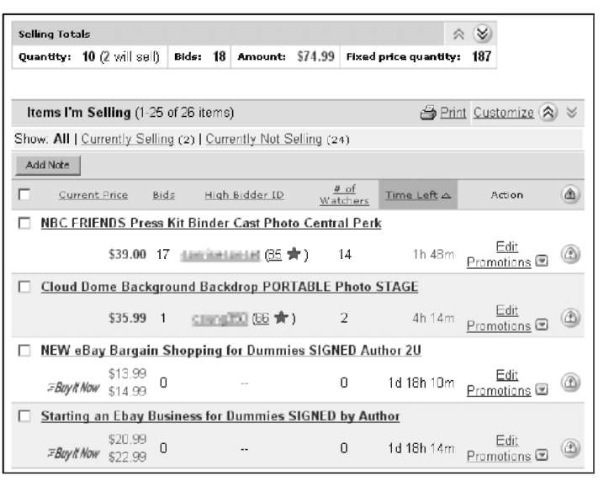The height and width of the screenshot is (480, 603).
Task: Filter to Currently Selling items
Action: (x=127, y=139)
